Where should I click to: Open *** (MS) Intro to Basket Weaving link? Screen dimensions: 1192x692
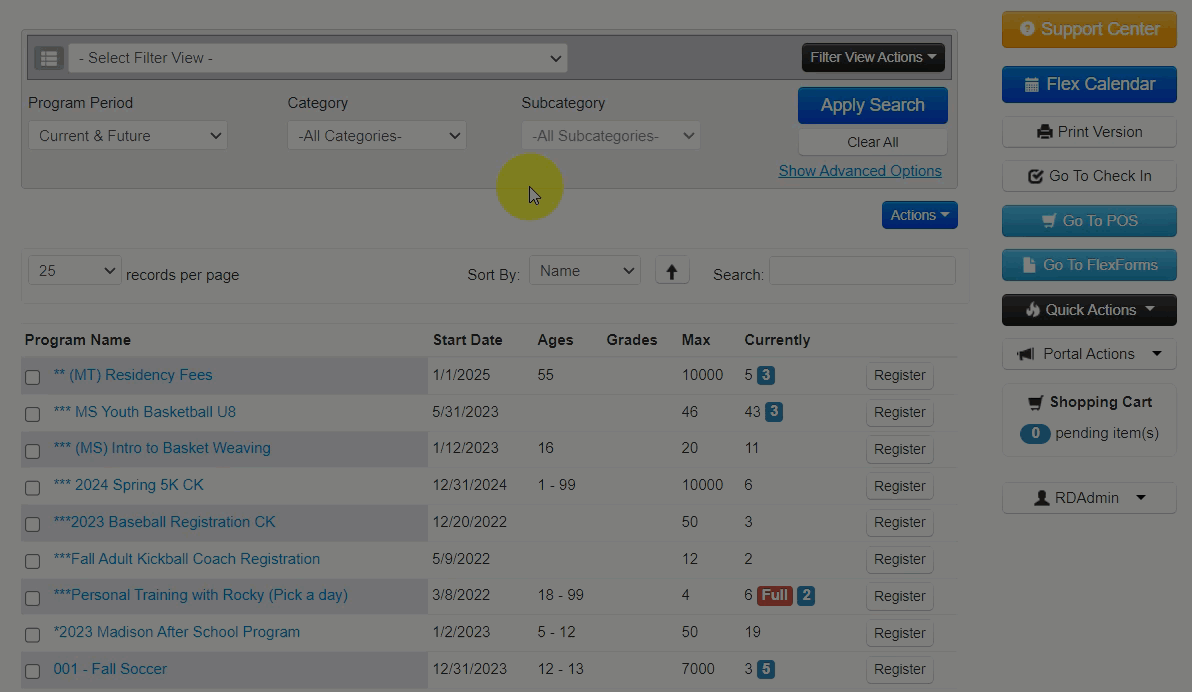(162, 448)
